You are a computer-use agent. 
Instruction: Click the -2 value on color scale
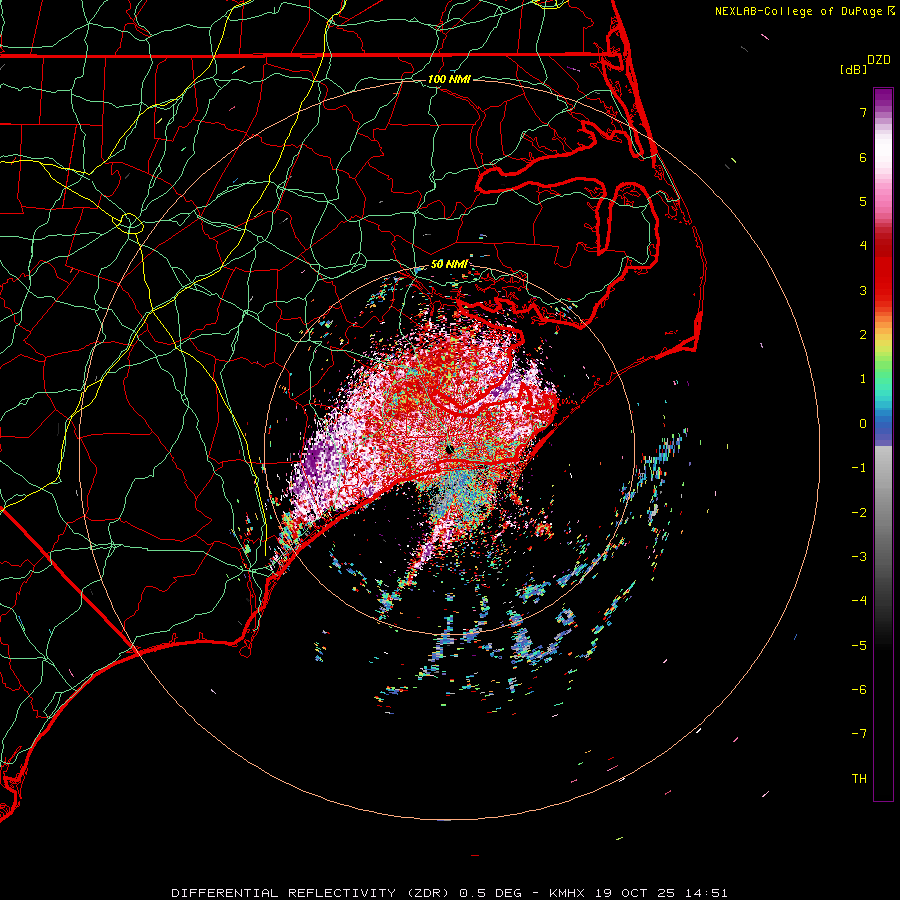pos(859,513)
